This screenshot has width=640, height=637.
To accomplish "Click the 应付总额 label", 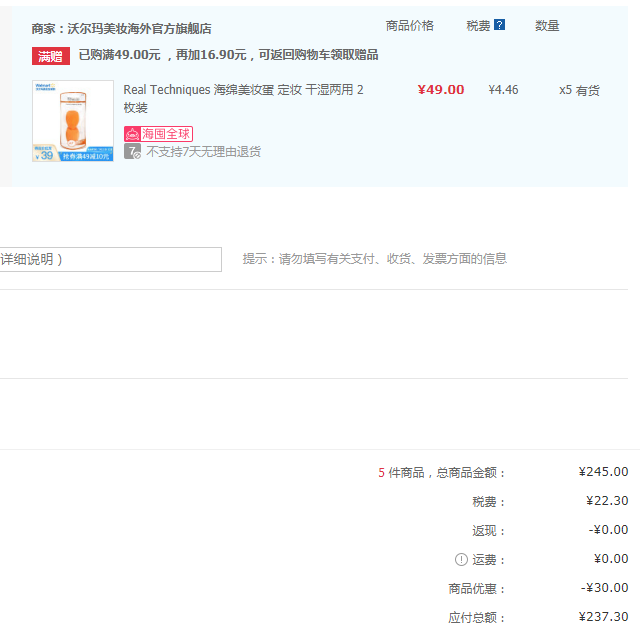I will click(477, 617).
